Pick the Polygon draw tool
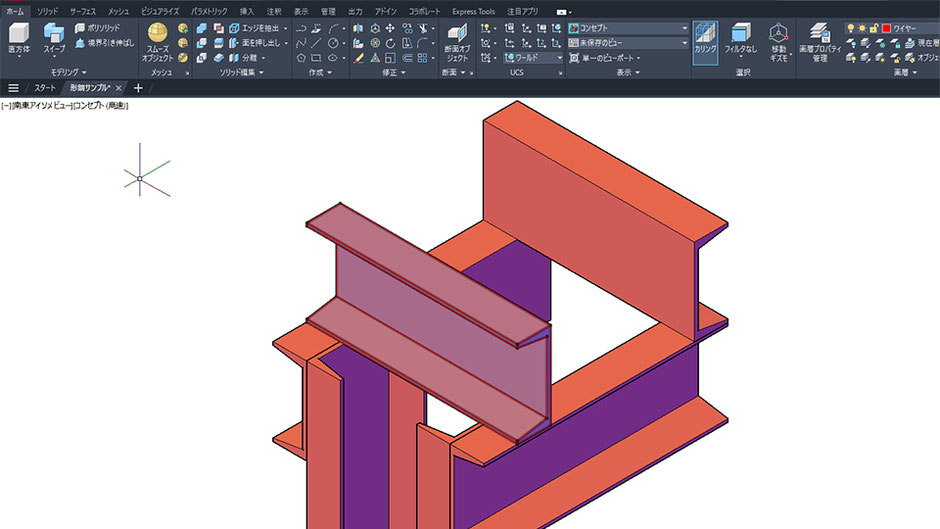 [x=301, y=58]
